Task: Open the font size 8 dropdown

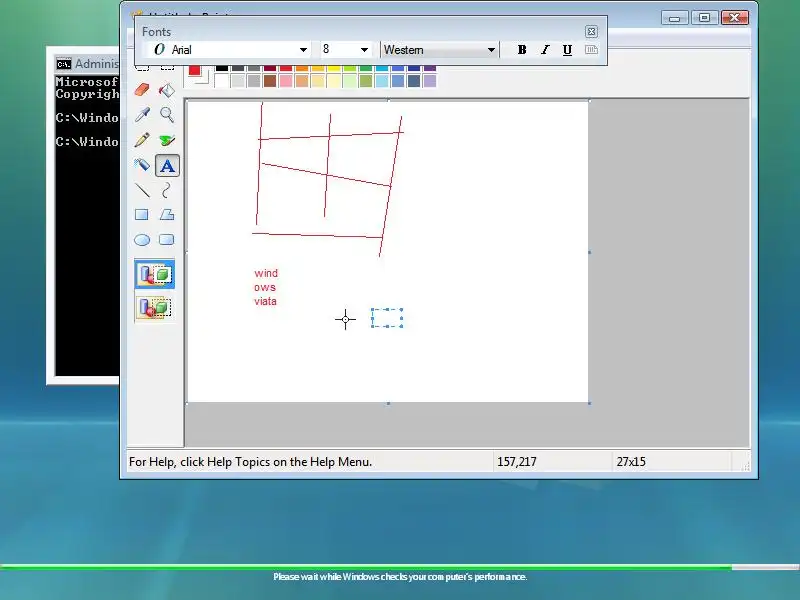Action: click(364, 50)
